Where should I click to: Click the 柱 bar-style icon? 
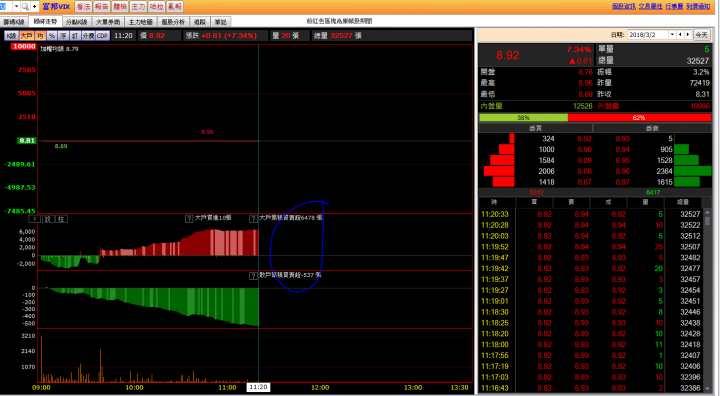(62, 219)
